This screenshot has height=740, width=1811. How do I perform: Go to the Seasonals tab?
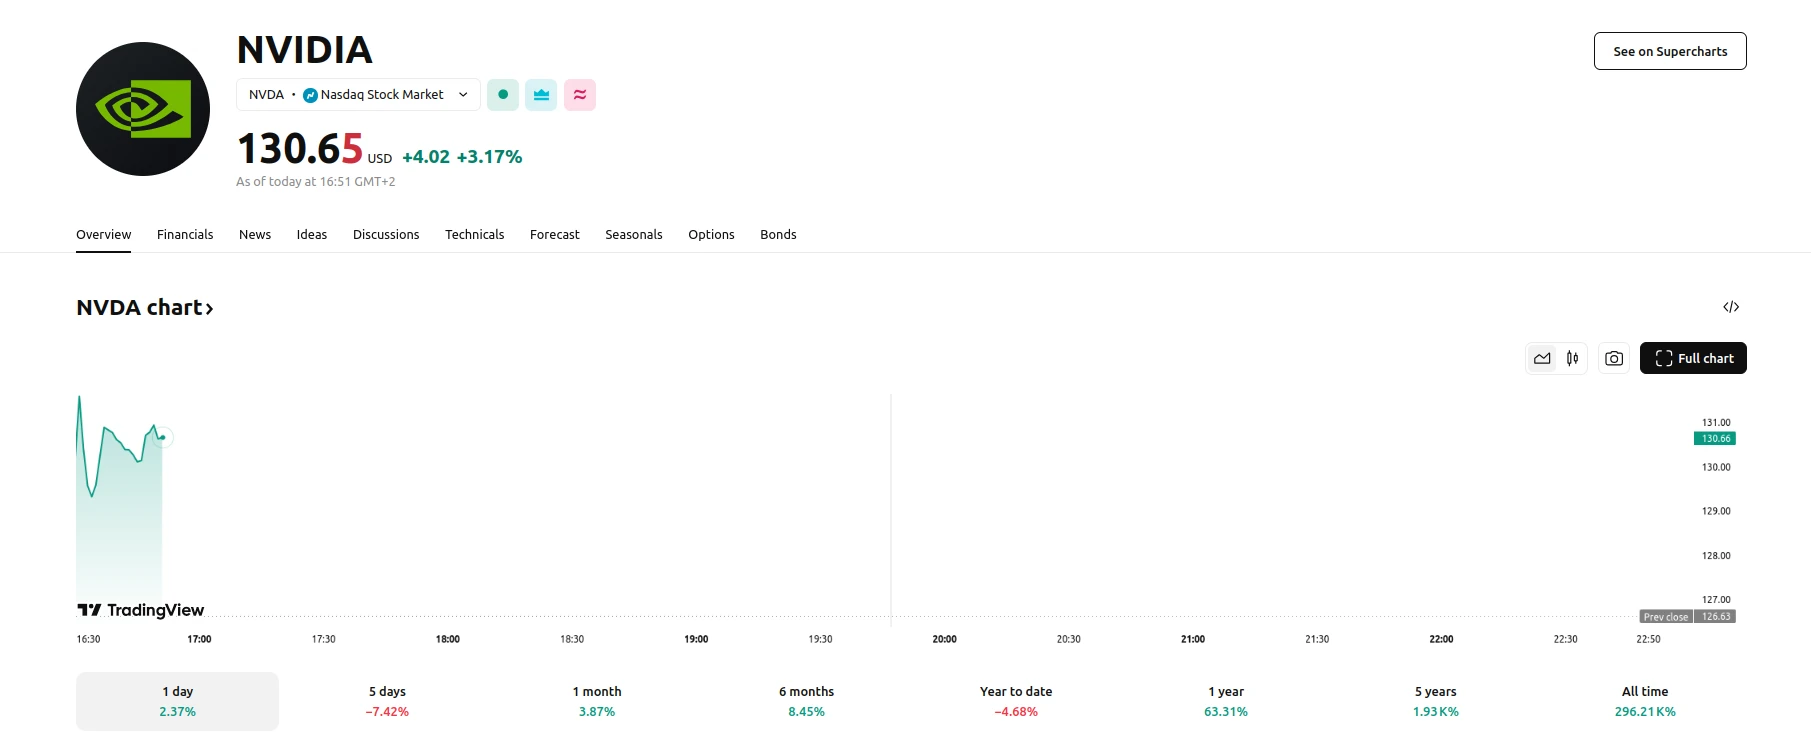[633, 235]
